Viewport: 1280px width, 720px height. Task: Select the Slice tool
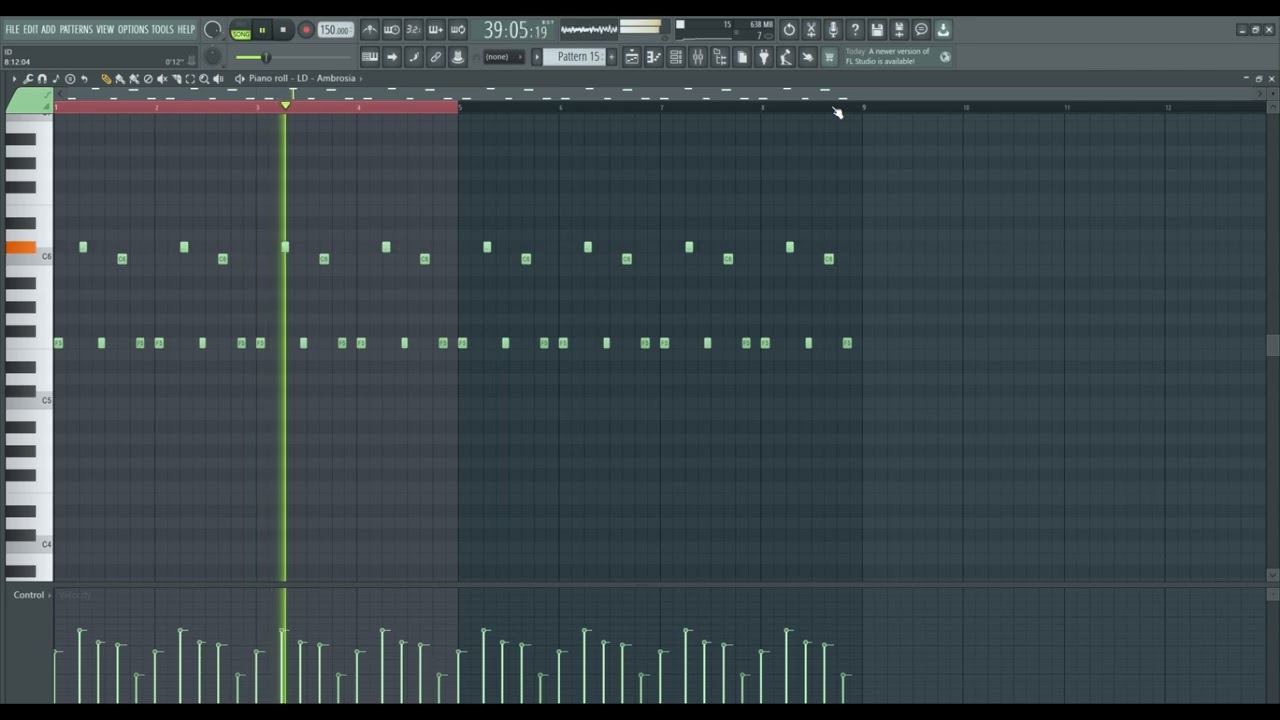(176, 78)
